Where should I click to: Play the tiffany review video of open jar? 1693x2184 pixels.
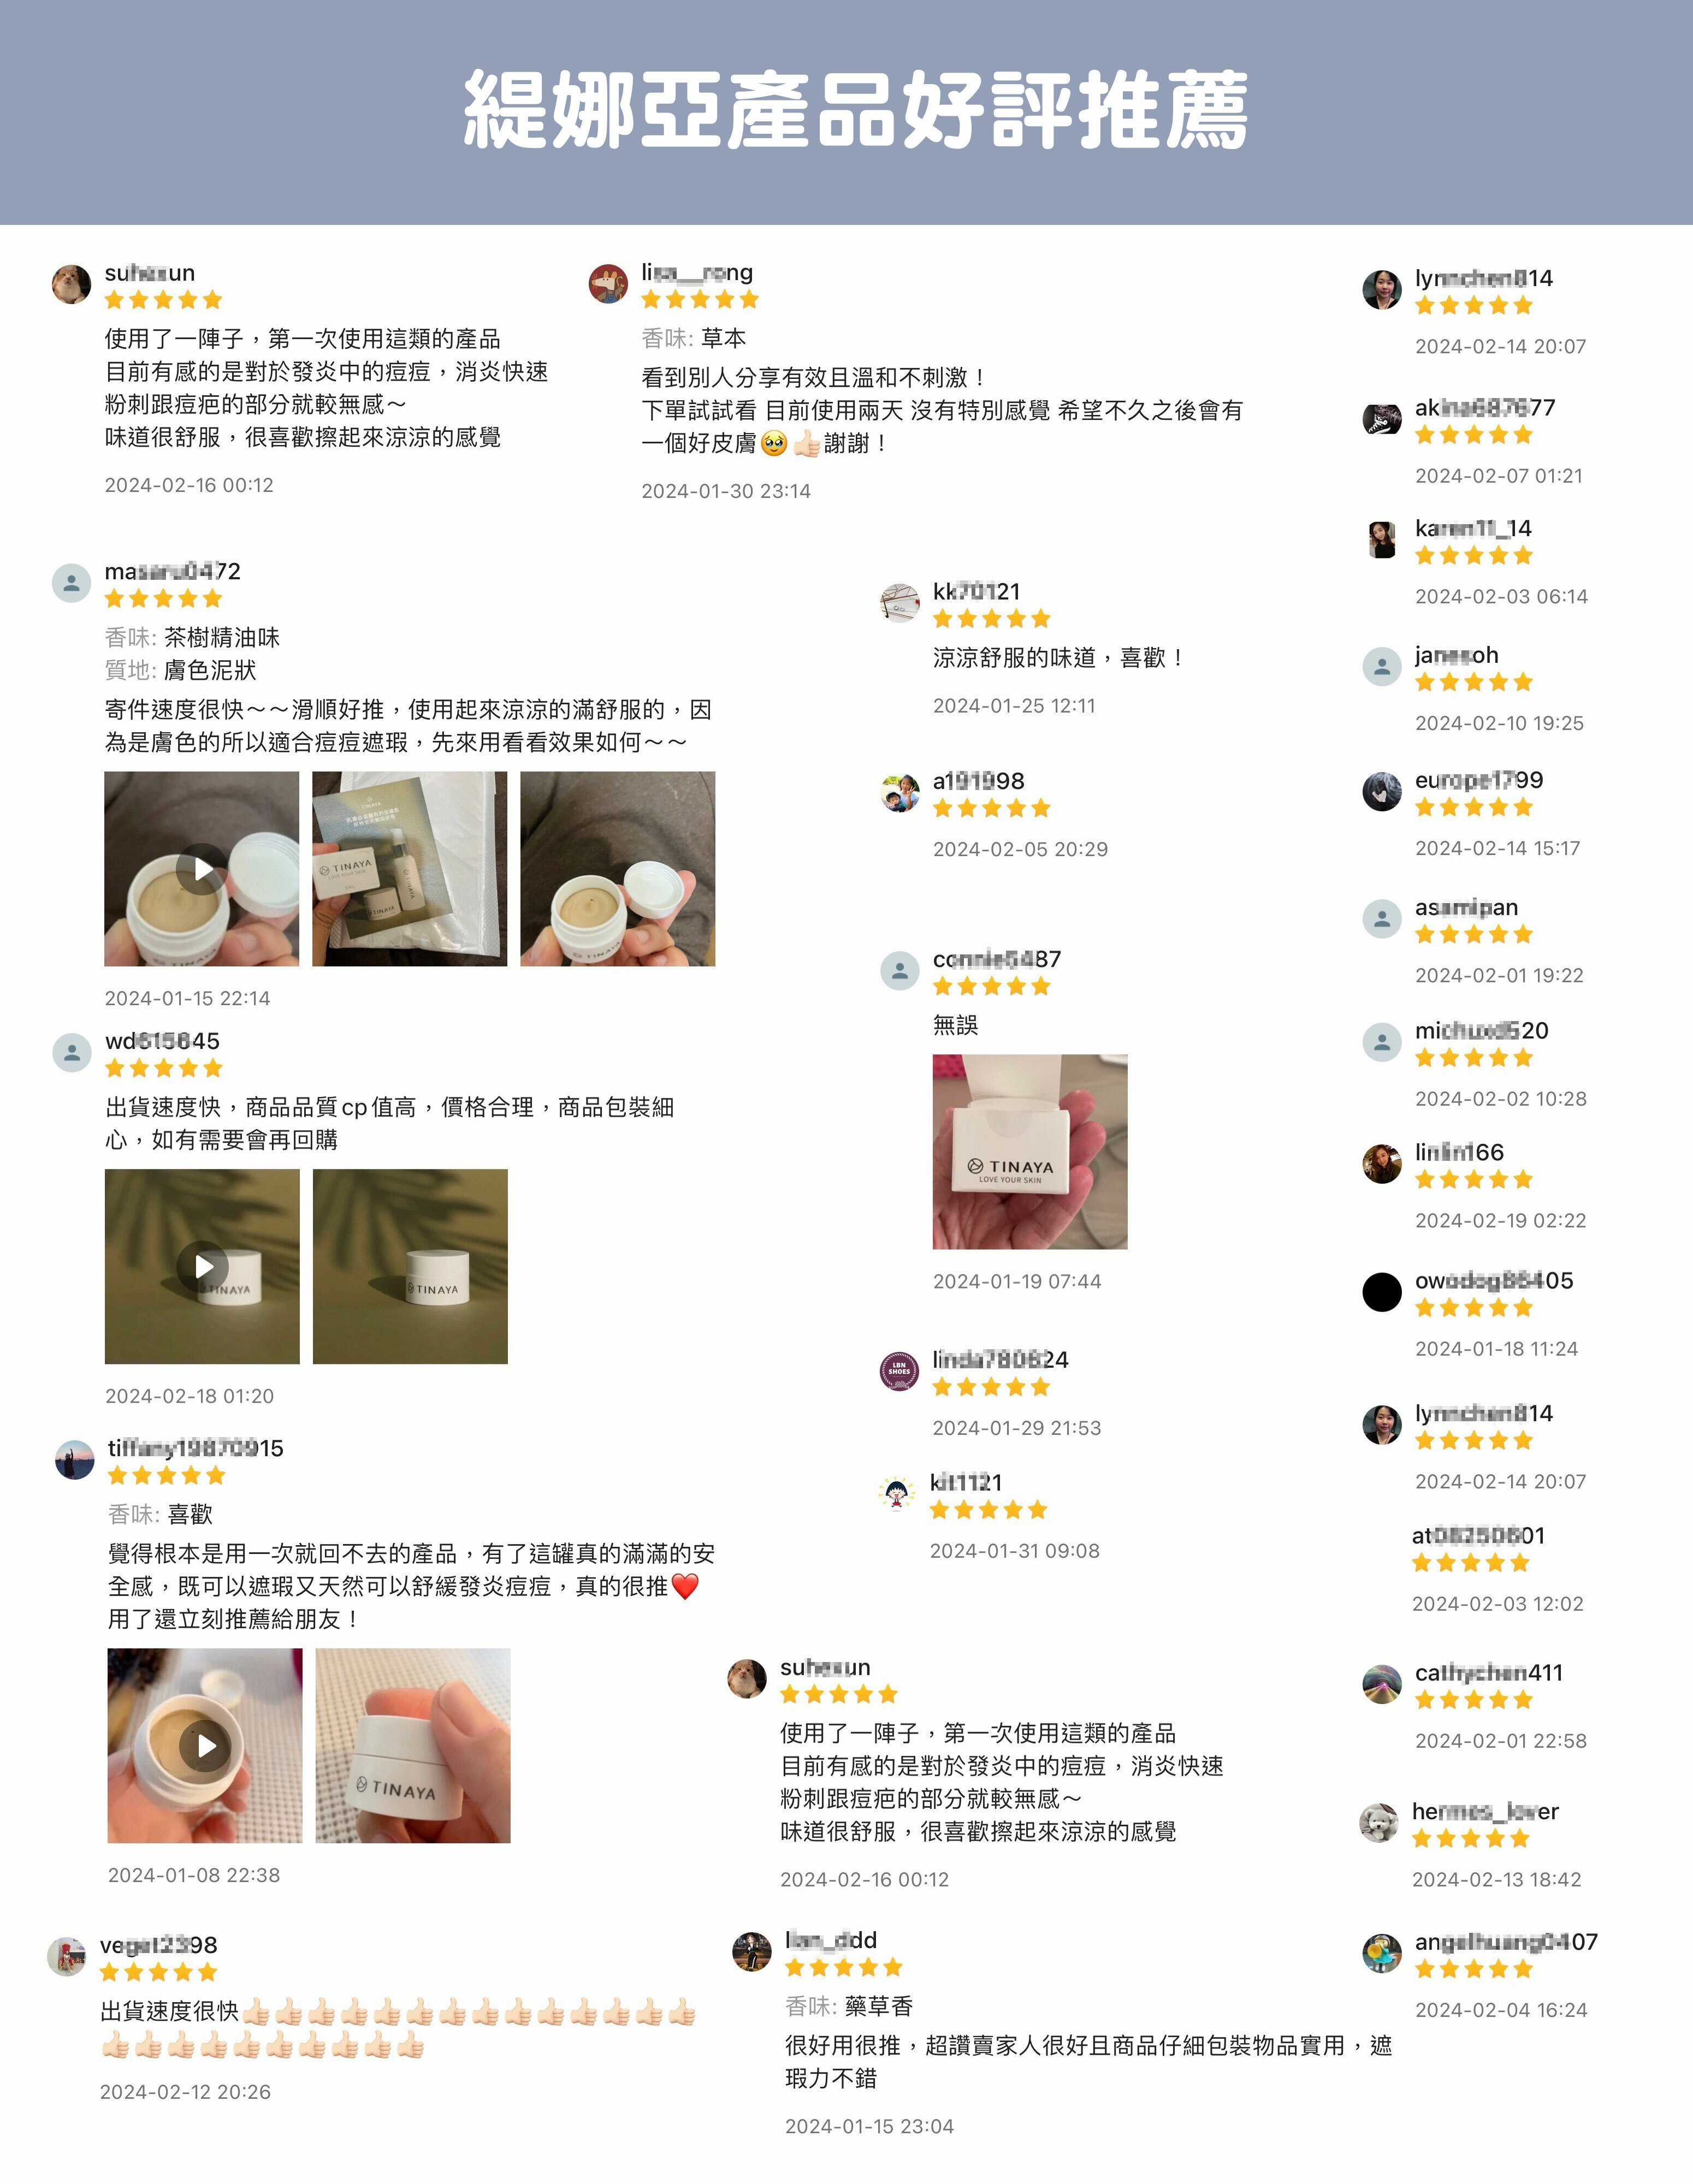[x=205, y=1745]
